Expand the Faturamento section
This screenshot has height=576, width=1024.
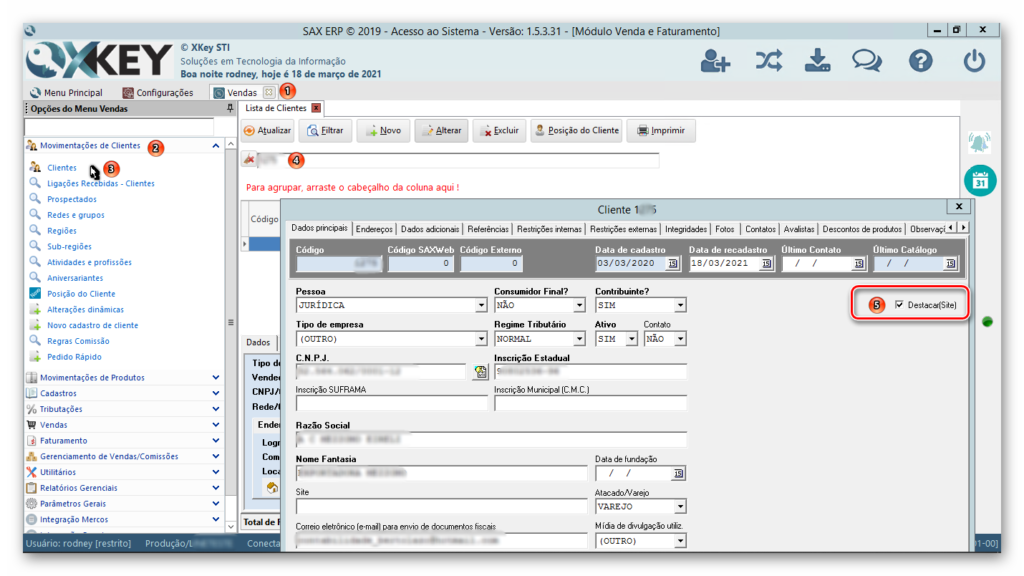[216, 441]
